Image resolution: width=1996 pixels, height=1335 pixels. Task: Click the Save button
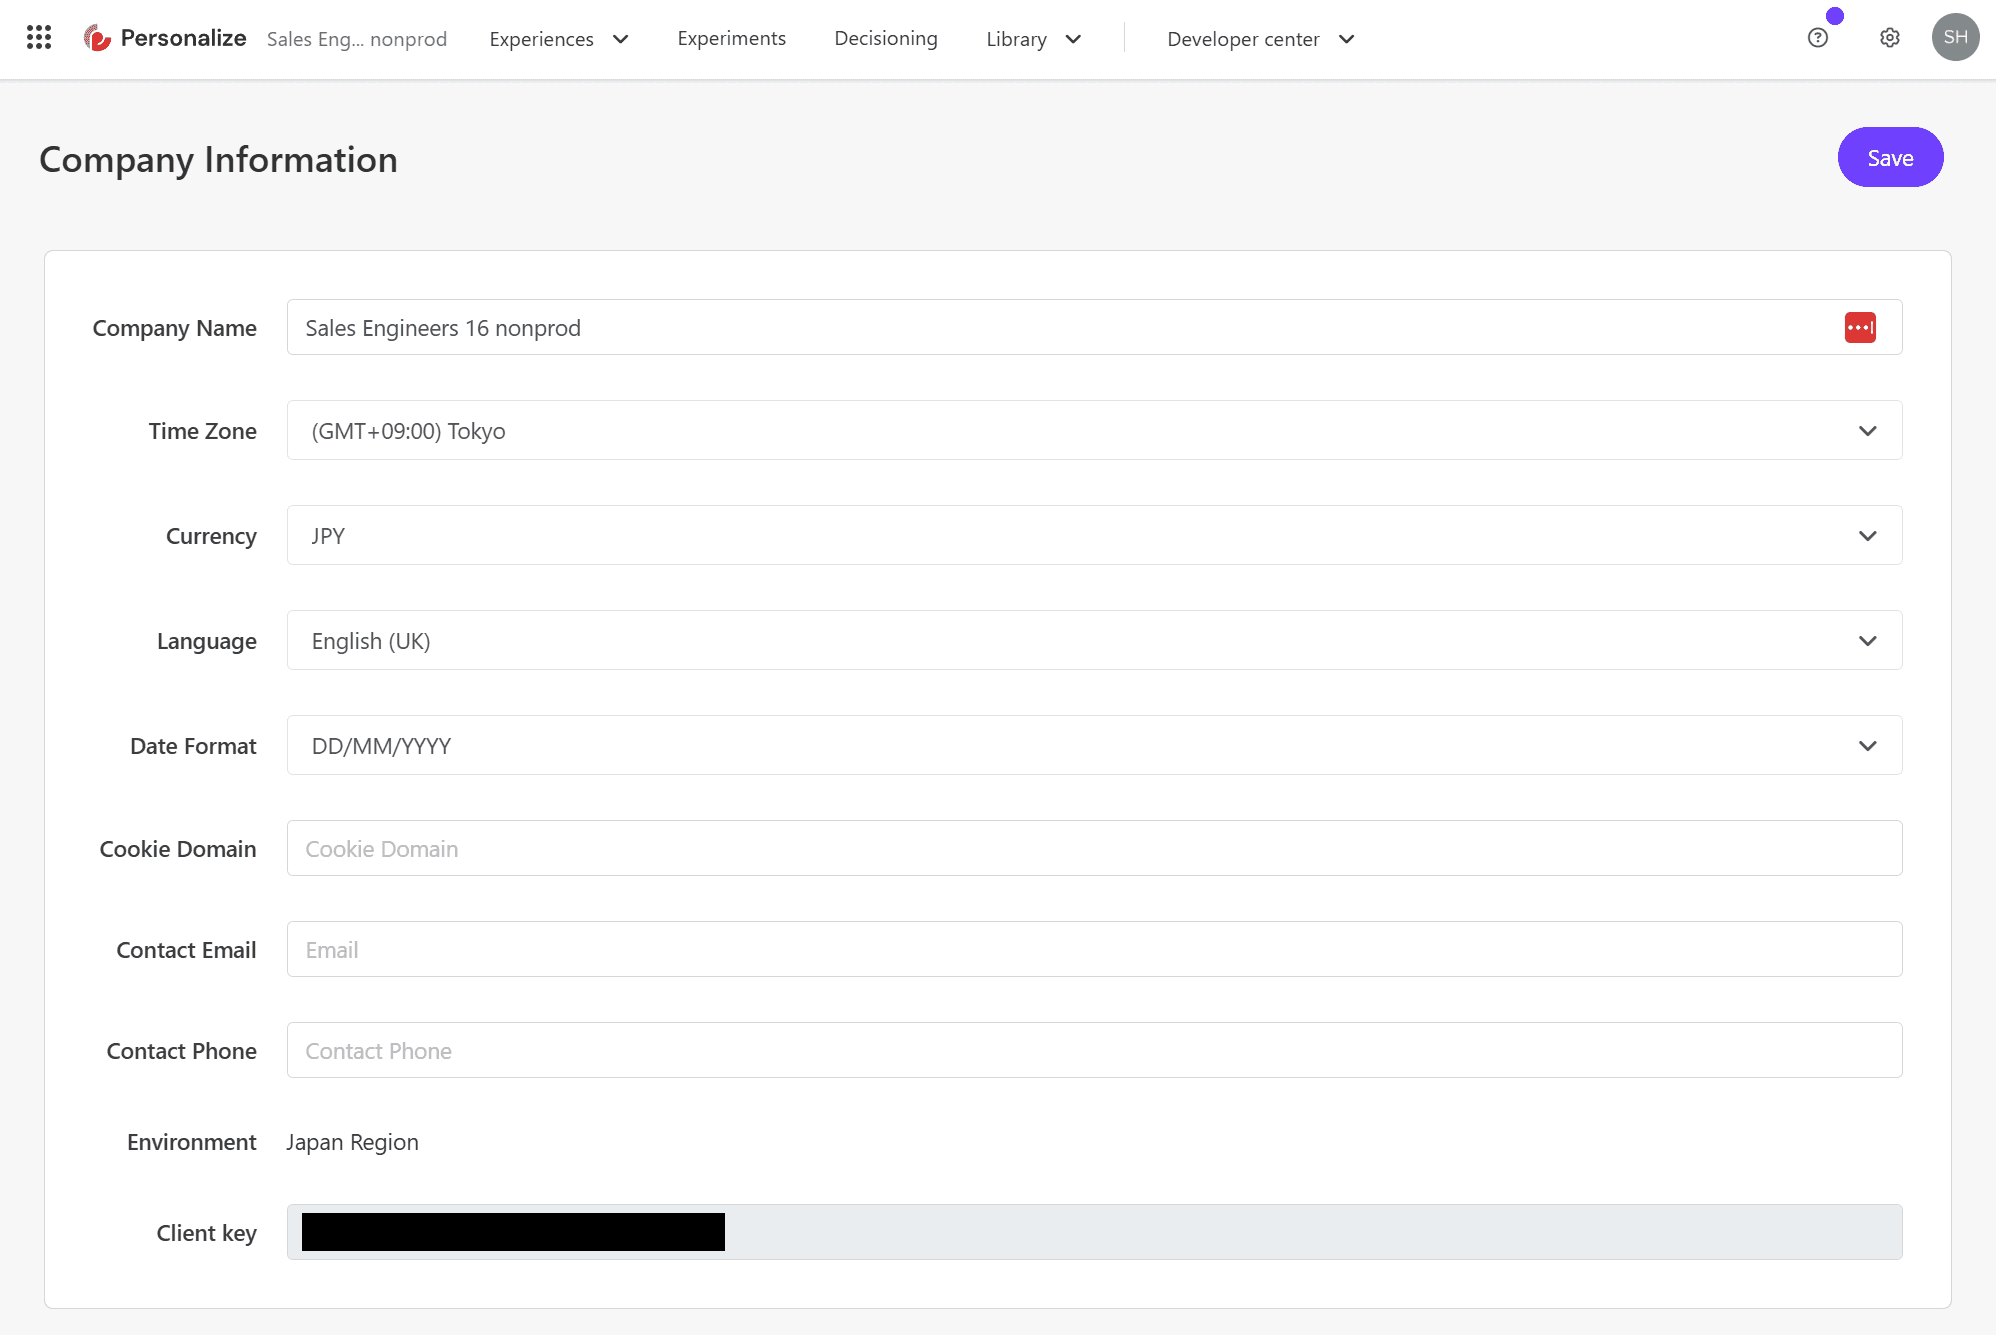click(1890, 158)
